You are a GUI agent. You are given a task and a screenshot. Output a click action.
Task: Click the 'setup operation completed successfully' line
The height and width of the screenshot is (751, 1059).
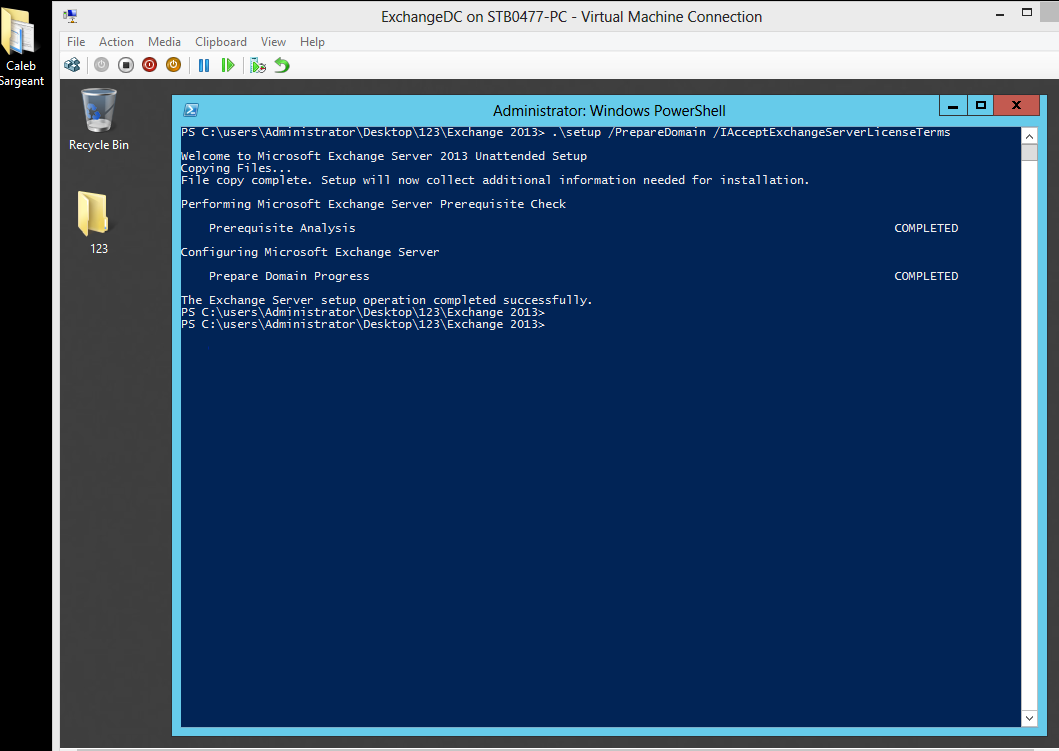pos(386,300)
